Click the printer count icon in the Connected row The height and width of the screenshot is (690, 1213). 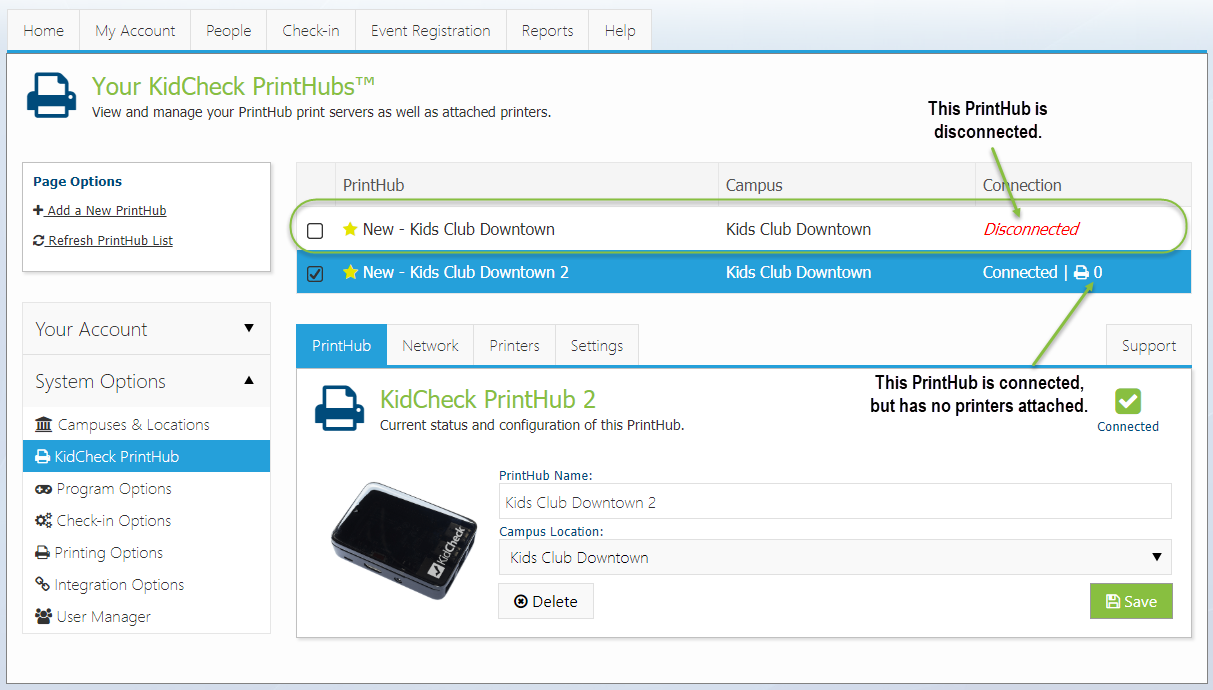pos(1081,273)
